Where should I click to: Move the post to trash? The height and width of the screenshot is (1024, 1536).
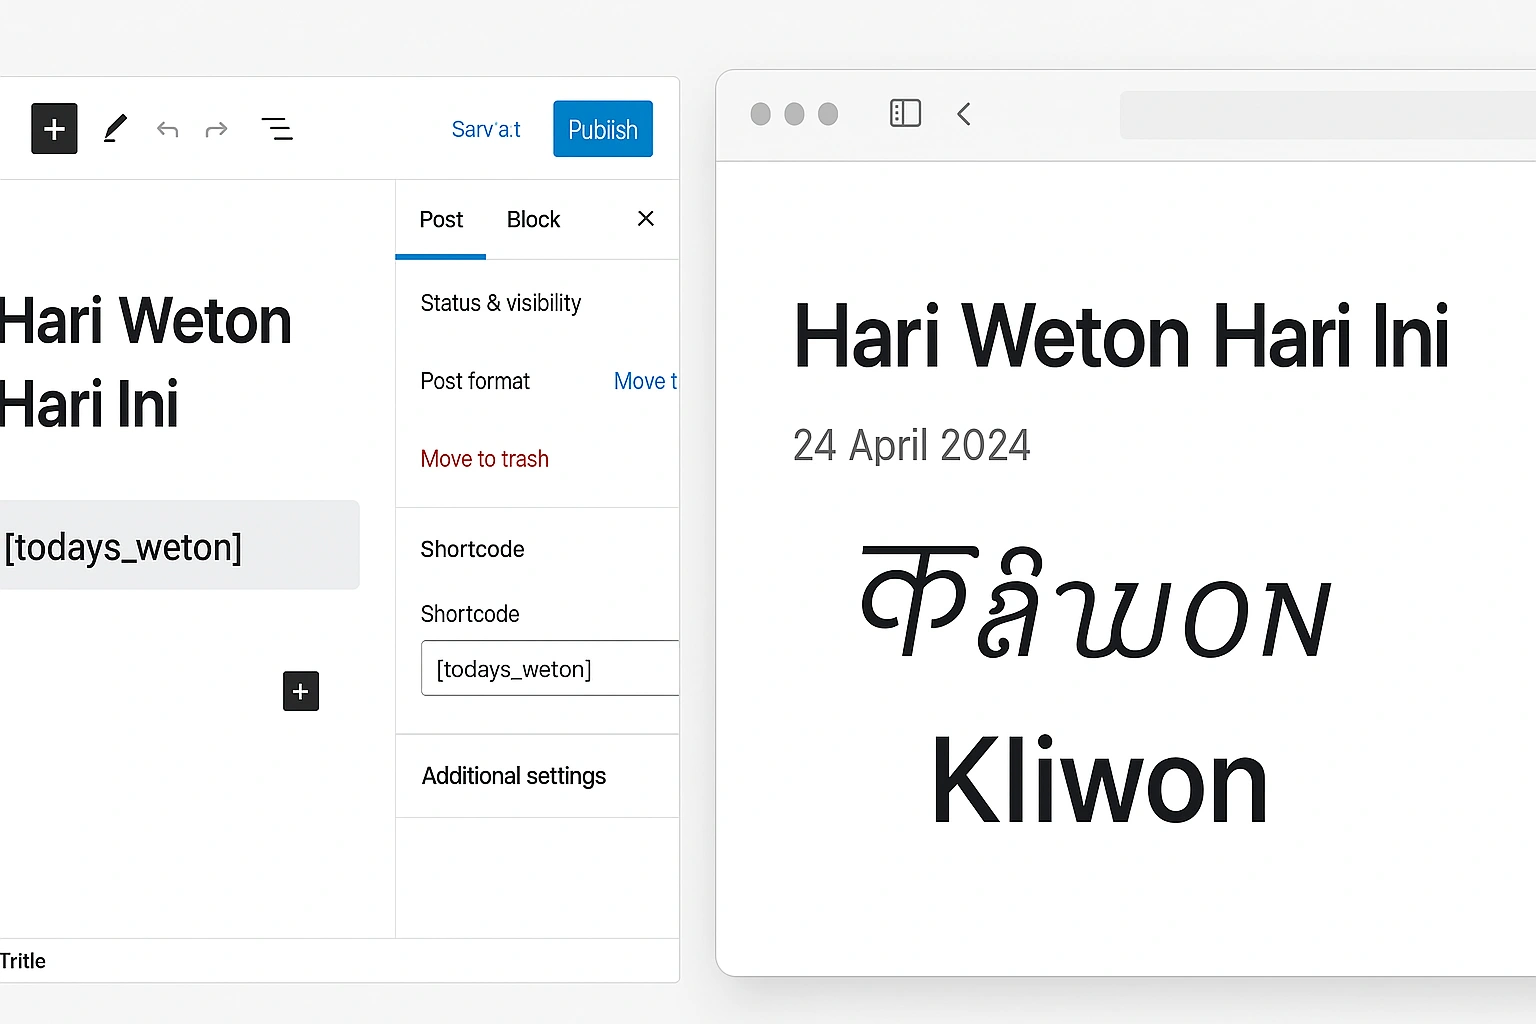pos(484,459)
